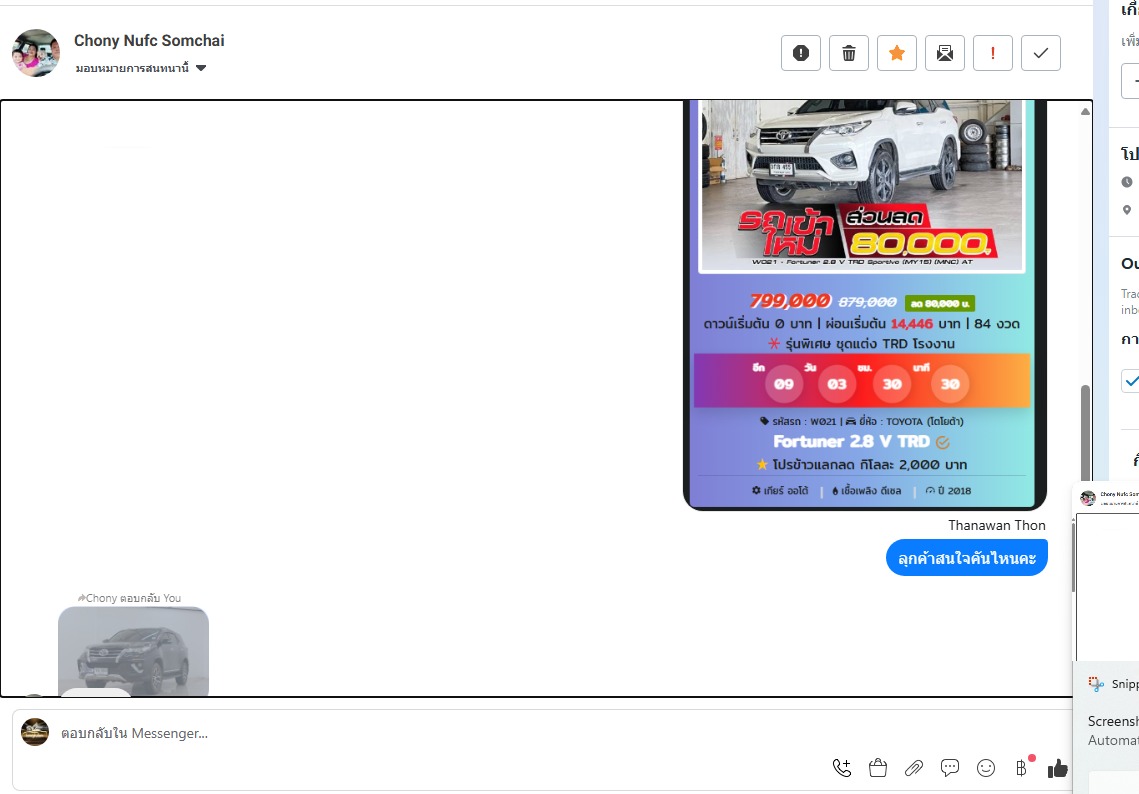Click the Baht payment request icon

point(1021,768)
